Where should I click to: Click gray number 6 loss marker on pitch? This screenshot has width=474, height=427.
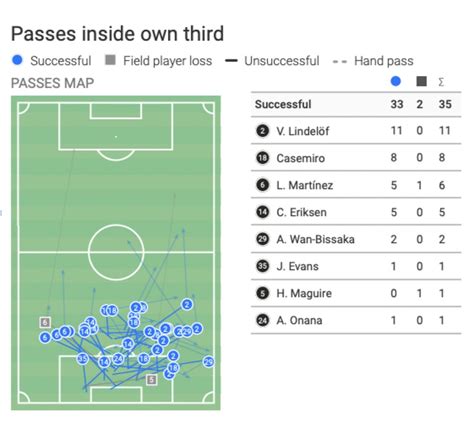(x=45, y=322)
